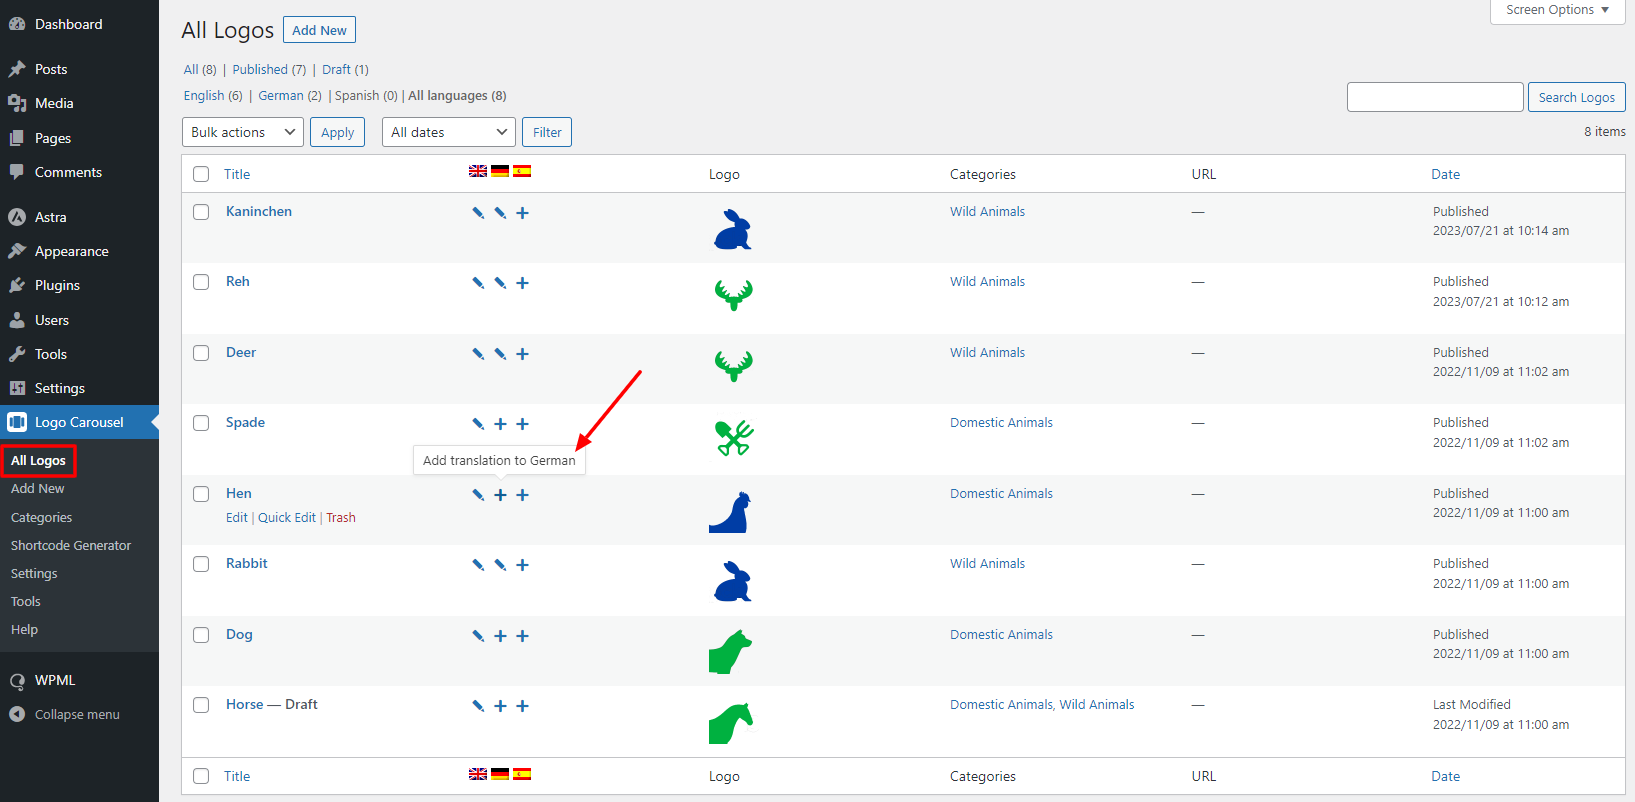This screenshot has width=1635, height=802.
Task: Expand the Screen Options panel
Action: point(1557,10)
